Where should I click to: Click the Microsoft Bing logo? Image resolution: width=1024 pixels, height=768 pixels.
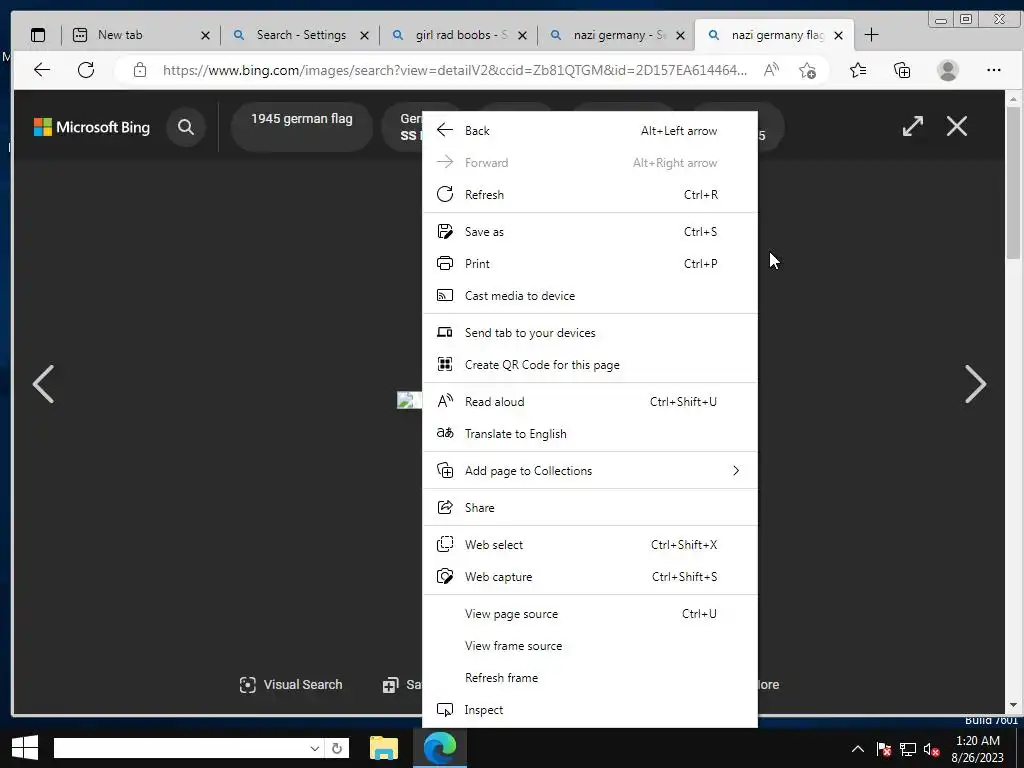91,127
